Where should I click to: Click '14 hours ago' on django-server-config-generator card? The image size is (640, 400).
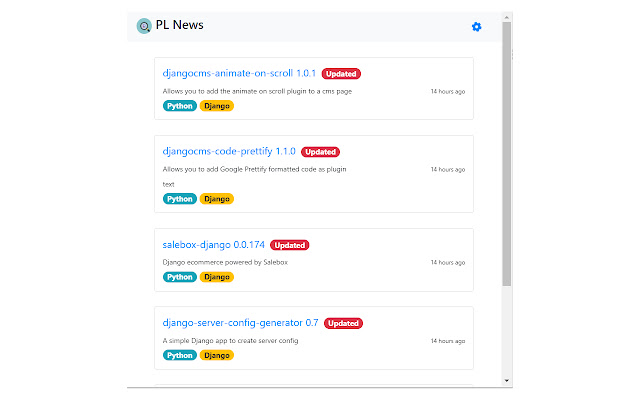point(448,341)
